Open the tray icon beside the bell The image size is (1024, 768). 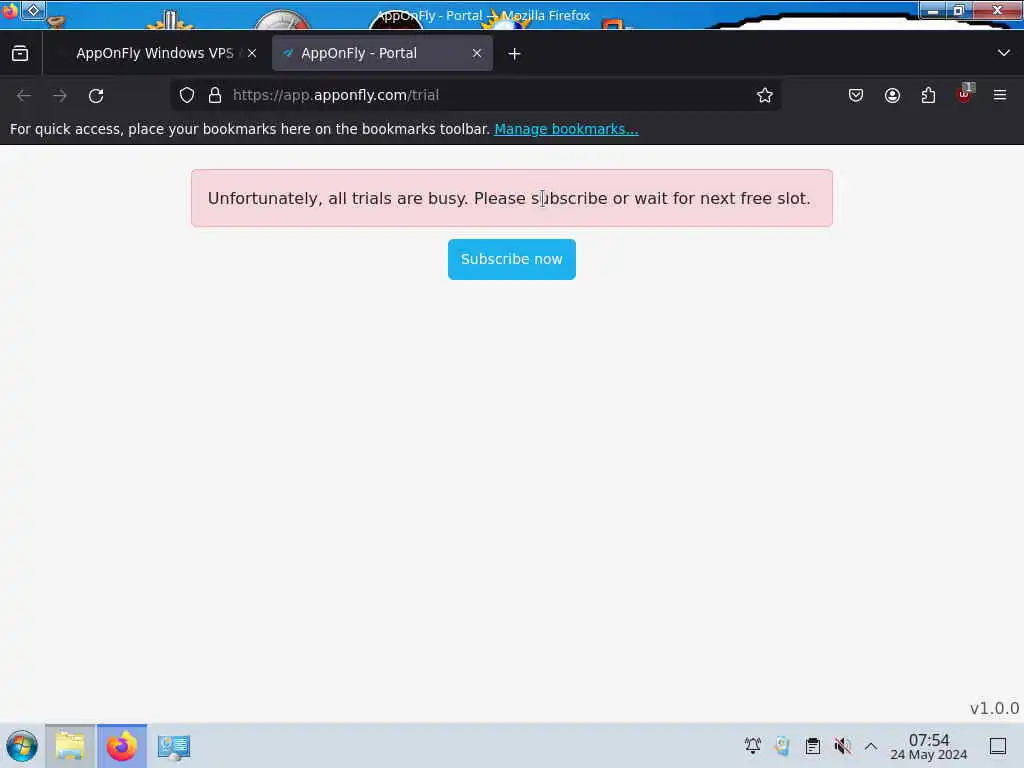tap(782, 746)
